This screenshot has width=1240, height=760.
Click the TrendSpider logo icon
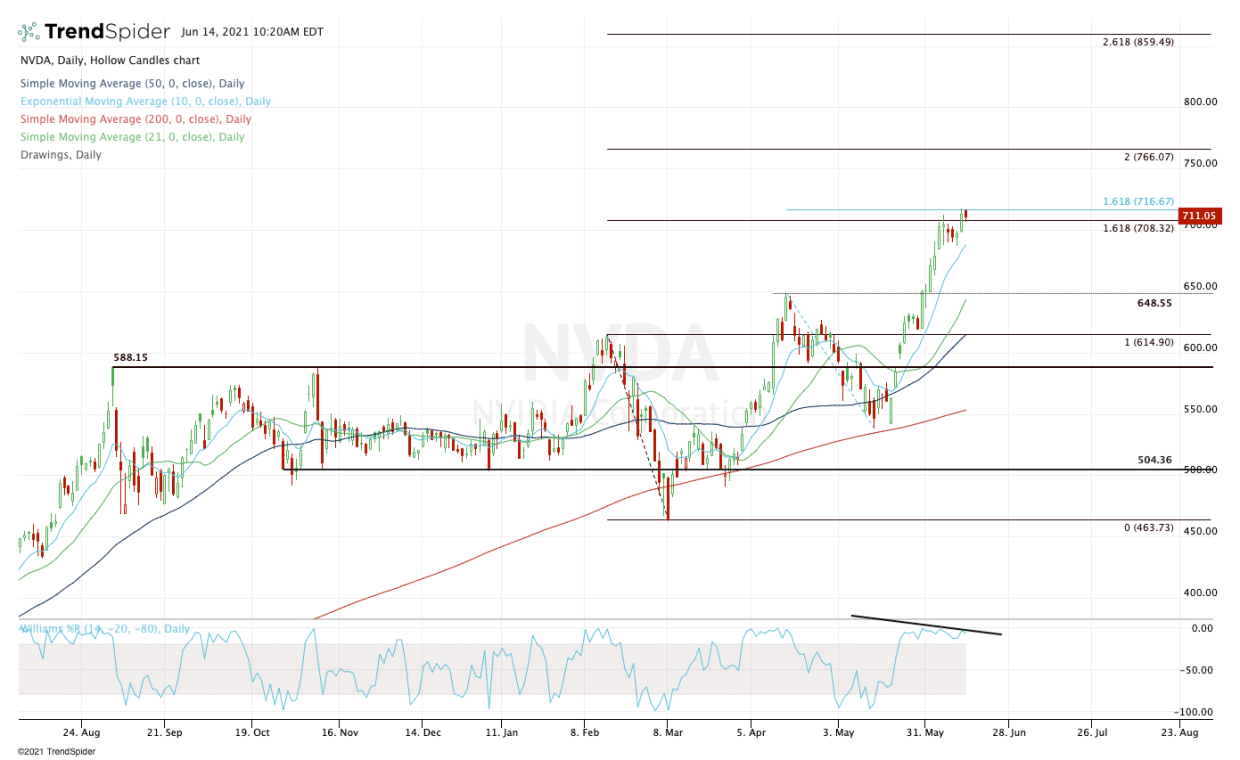pyautogui.click(x=29, y=31)
